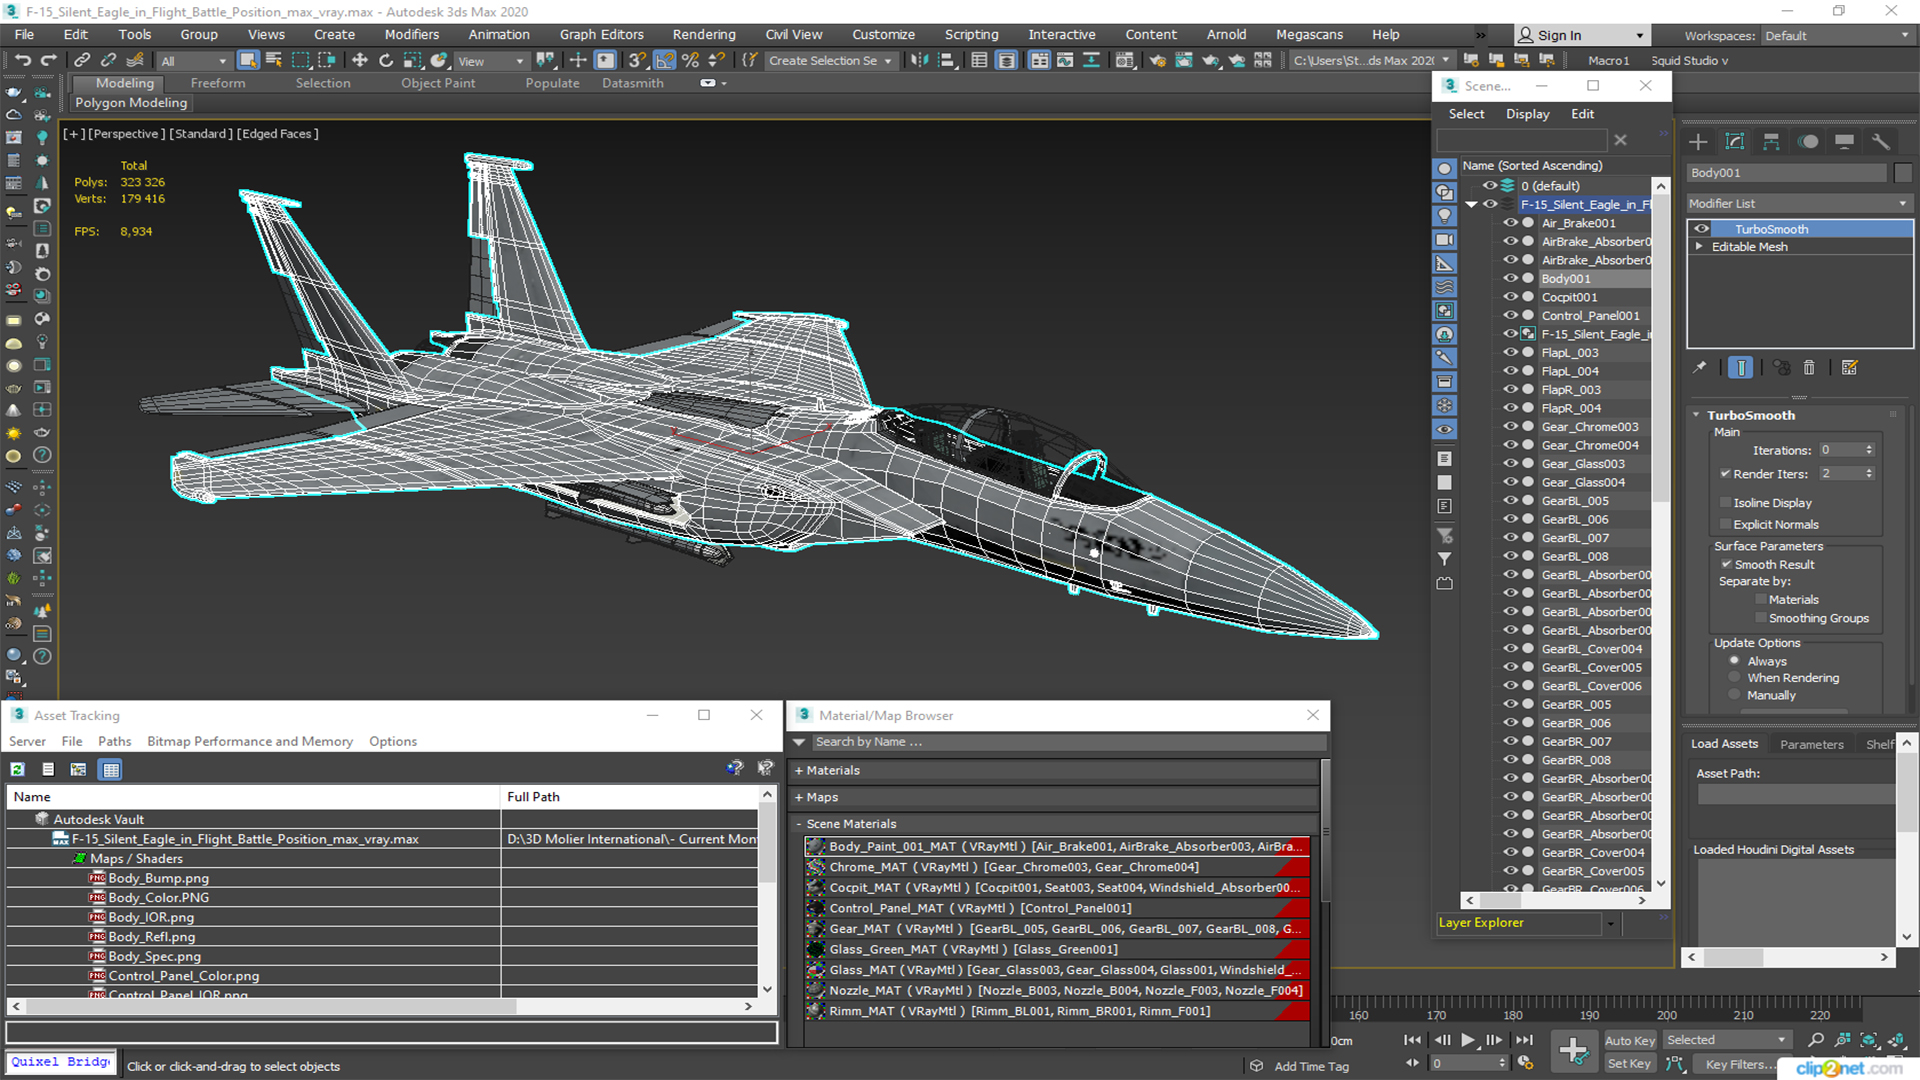The image size is (1920, 1080).
Task: Open the Modify command panel tab
Action: click(x=1735, y=141)
